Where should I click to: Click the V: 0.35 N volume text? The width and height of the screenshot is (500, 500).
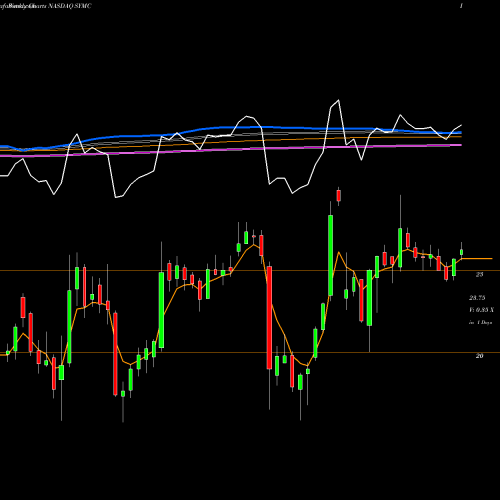click(481, 310)
